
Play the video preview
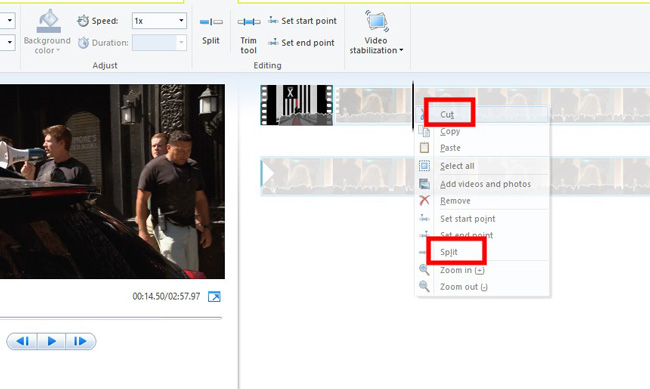pos(51,341)
